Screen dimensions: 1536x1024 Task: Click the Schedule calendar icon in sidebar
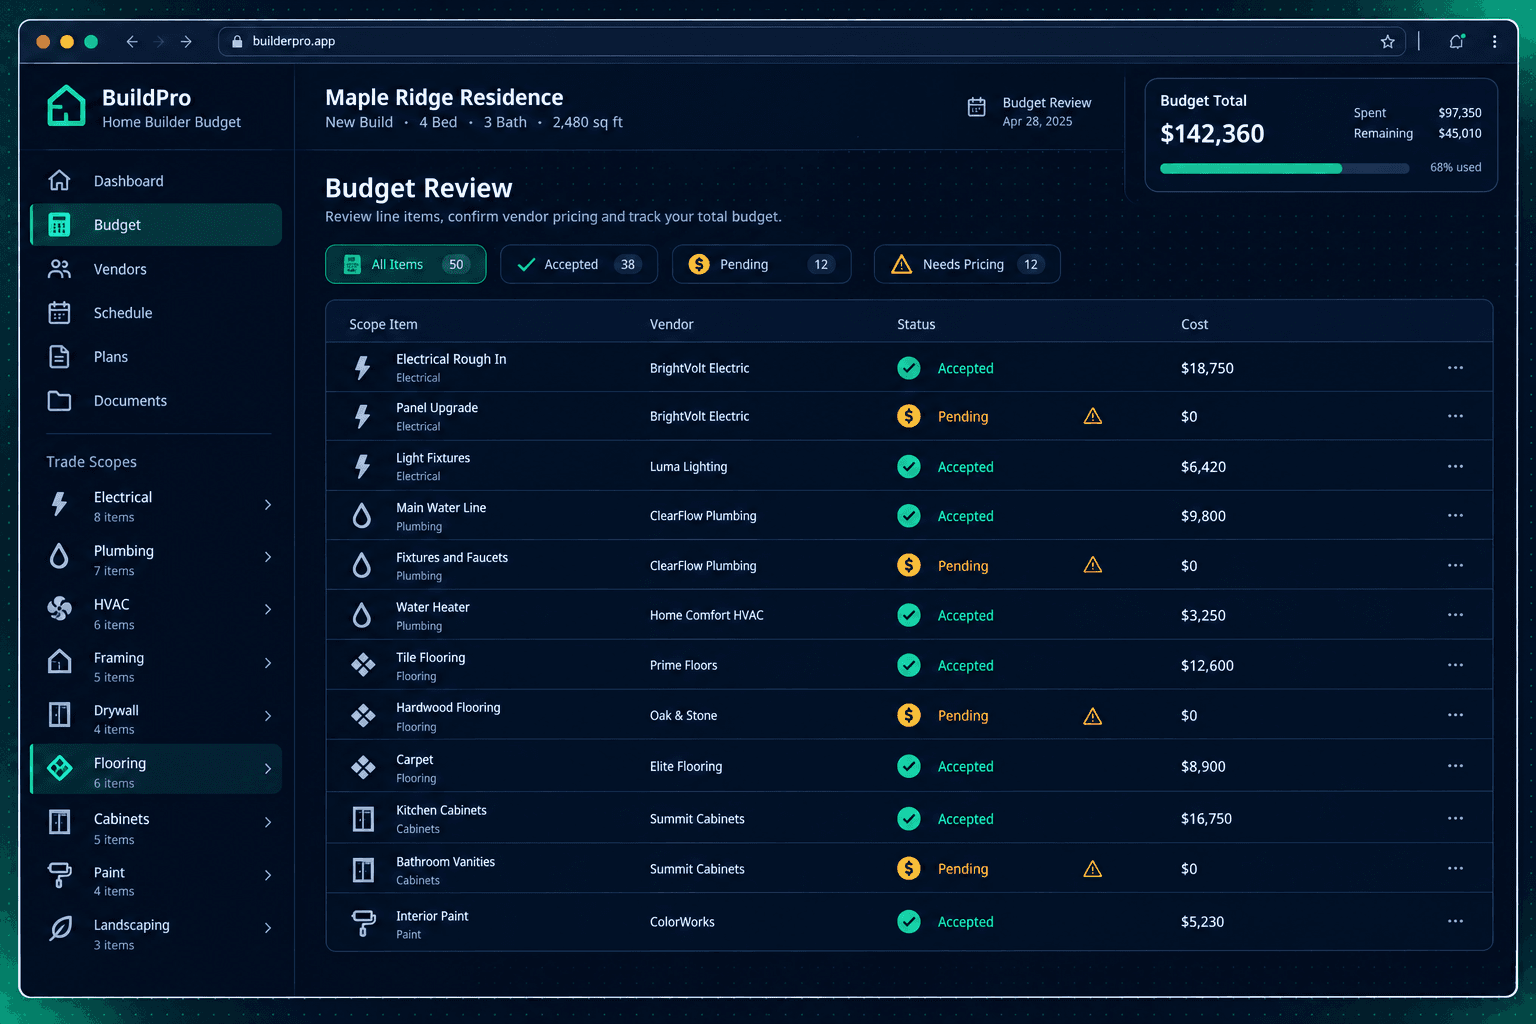point(60,313)
